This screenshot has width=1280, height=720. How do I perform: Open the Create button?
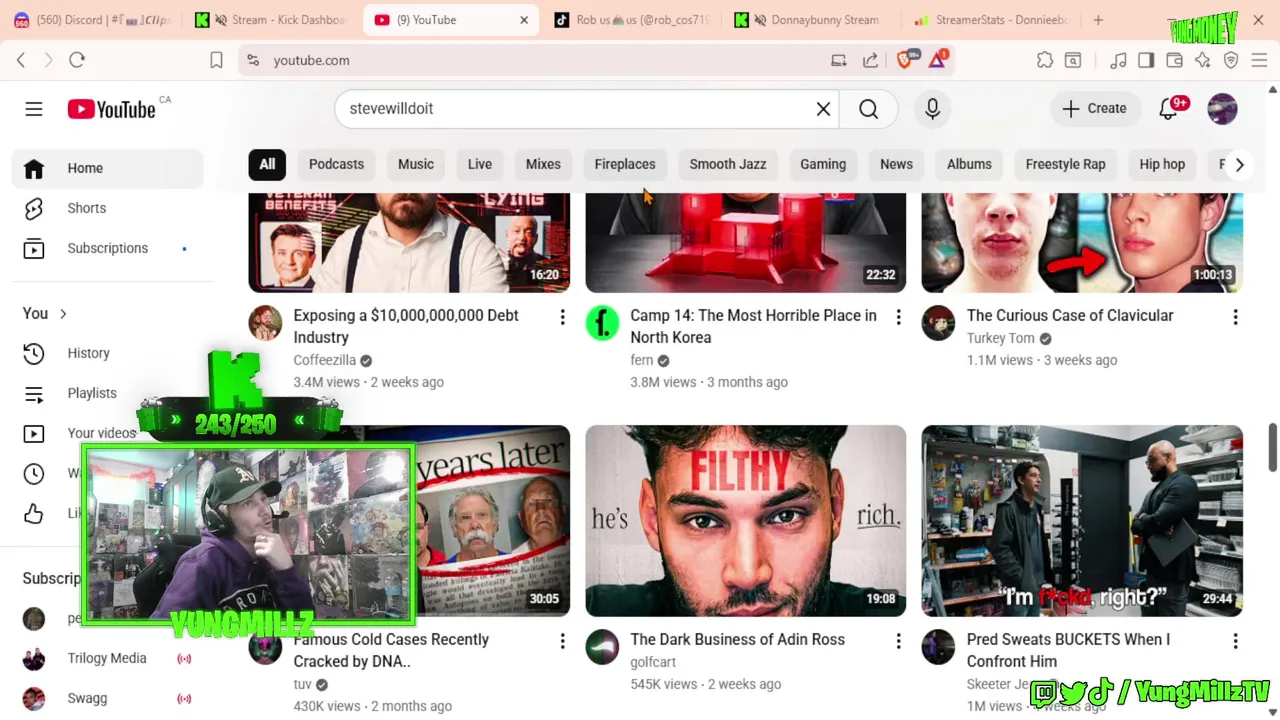[1094, 109]
